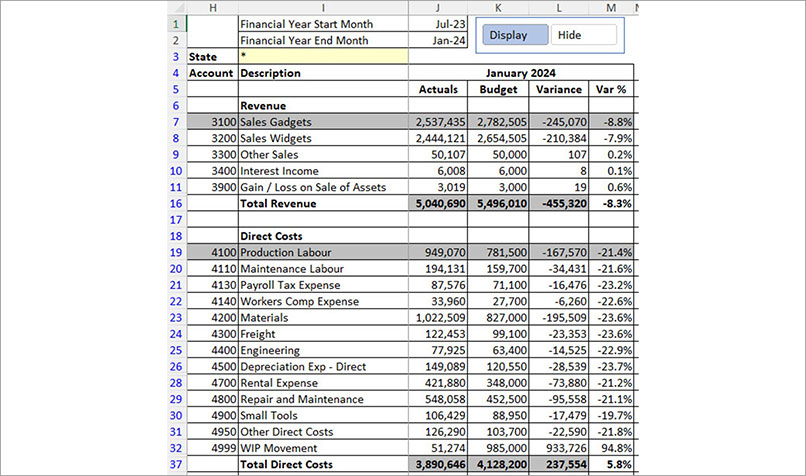Click the 'January 2024' period header

521,73
